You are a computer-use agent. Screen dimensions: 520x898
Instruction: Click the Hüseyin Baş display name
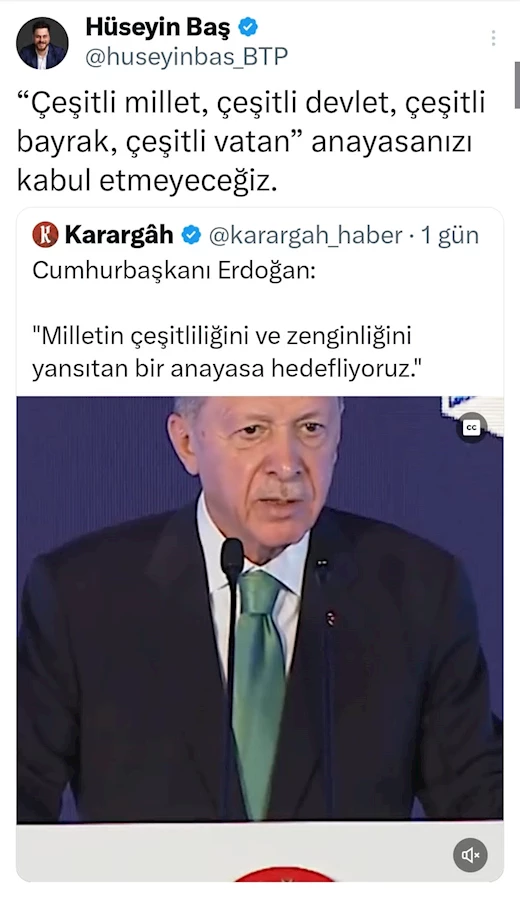(157, 27)
